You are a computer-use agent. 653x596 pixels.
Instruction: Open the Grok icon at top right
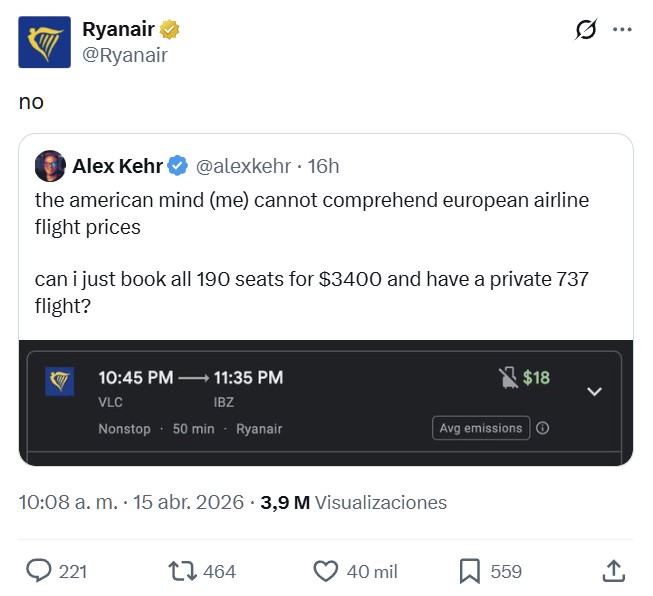[x=586, y=31]
